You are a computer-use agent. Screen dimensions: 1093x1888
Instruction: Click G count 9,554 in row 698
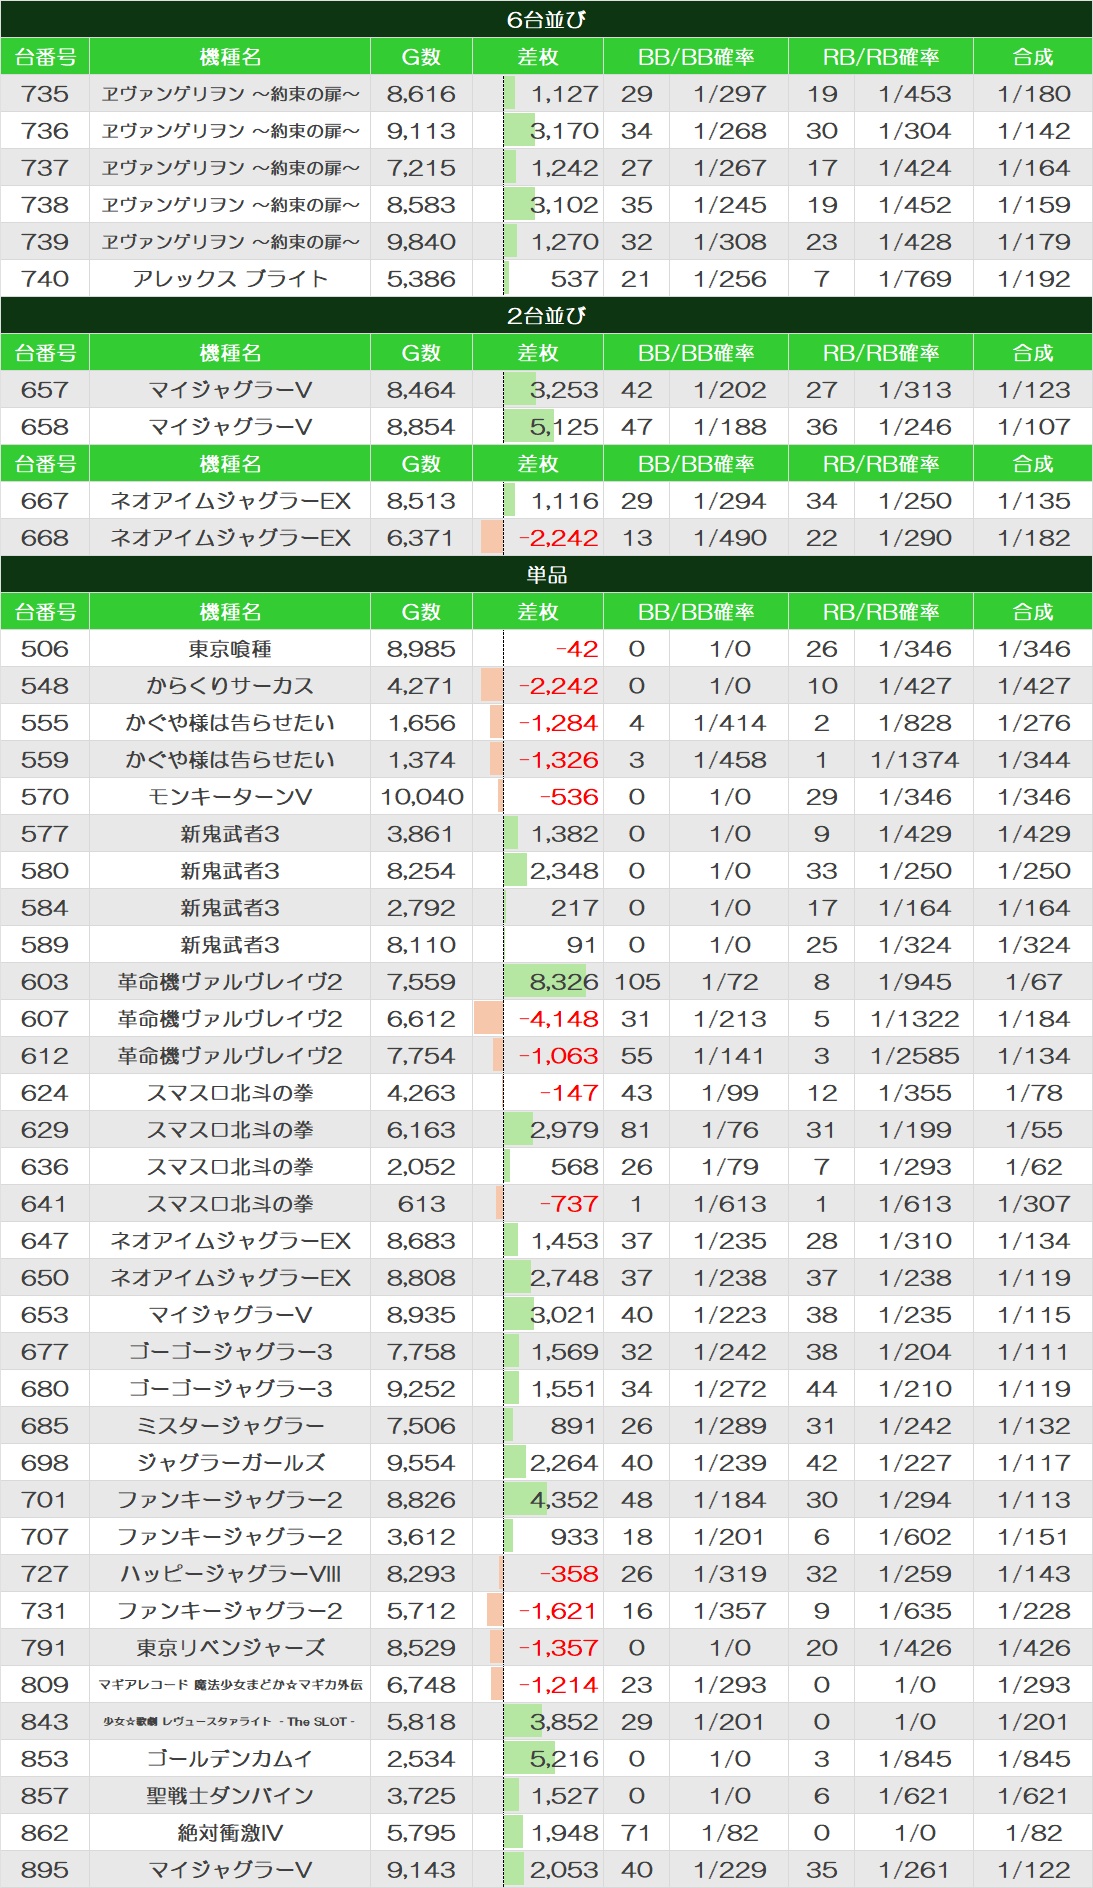click(x=421, y=1463)
